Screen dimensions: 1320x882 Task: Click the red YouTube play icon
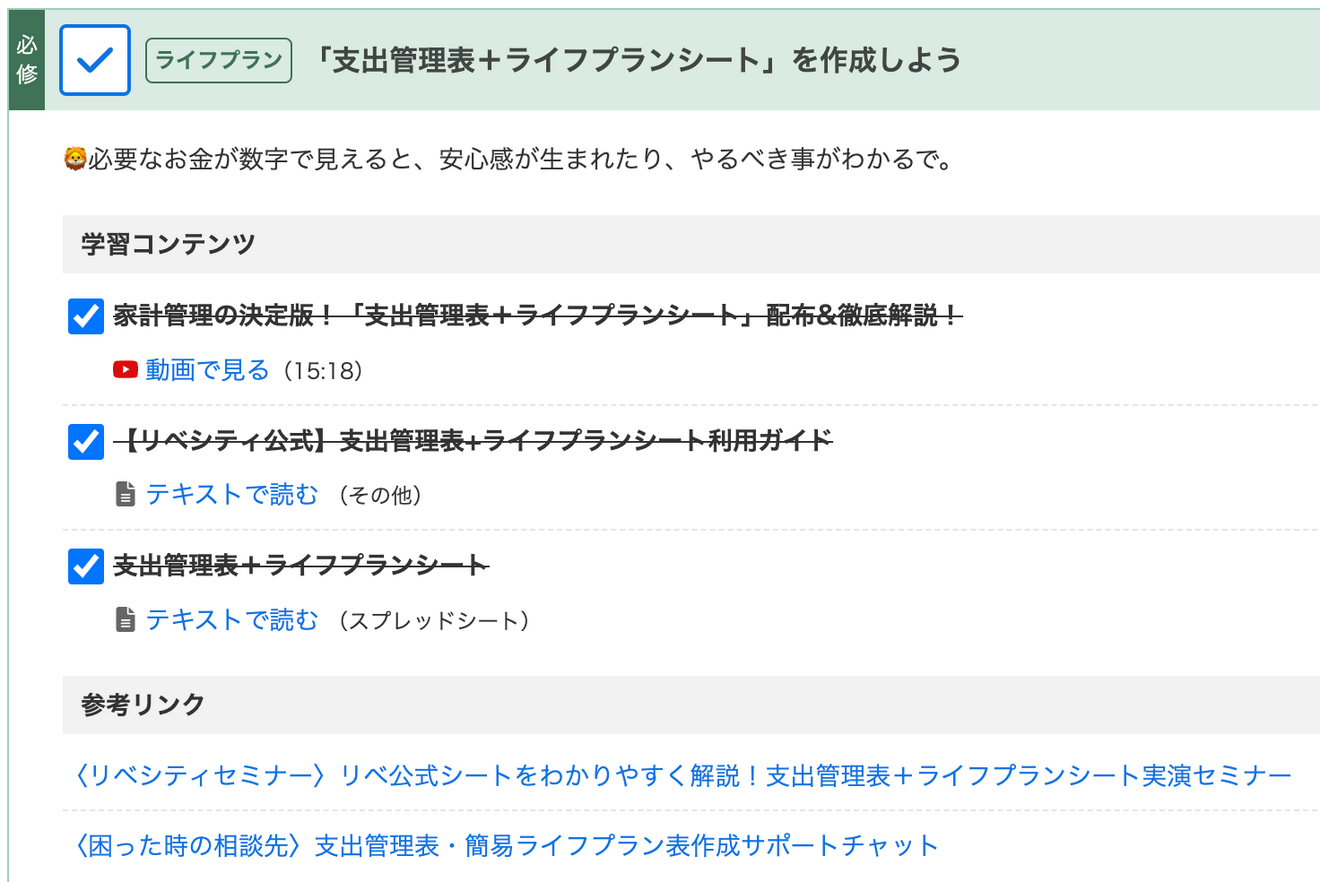tap(125, 370)
